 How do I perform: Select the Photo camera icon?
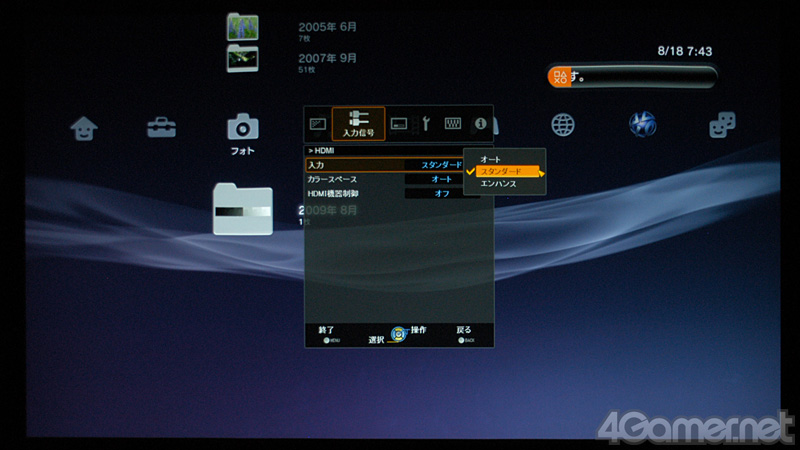click(x=243, y=127)
